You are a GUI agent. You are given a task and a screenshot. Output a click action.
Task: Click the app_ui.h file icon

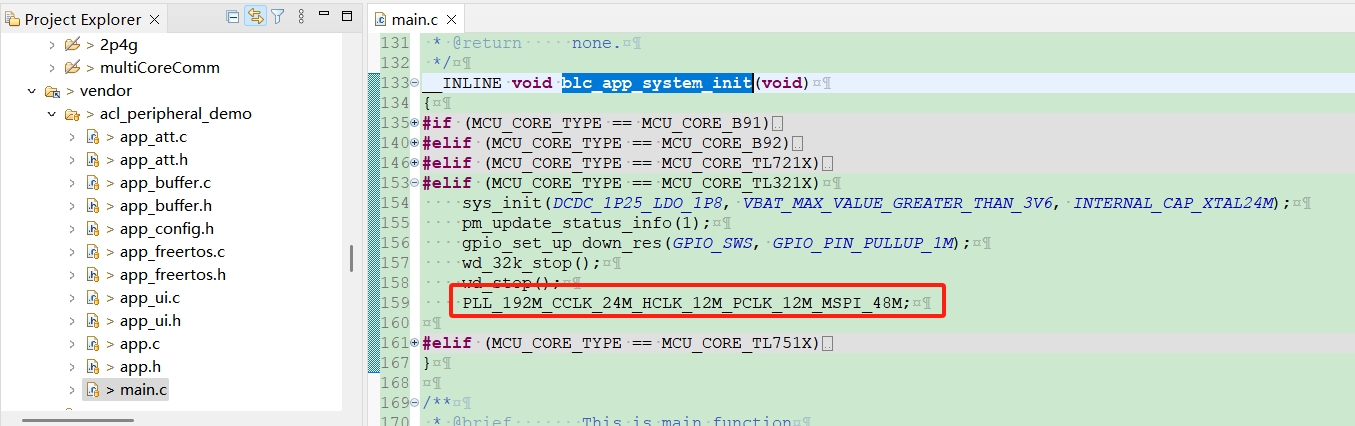tap(92, 321)
